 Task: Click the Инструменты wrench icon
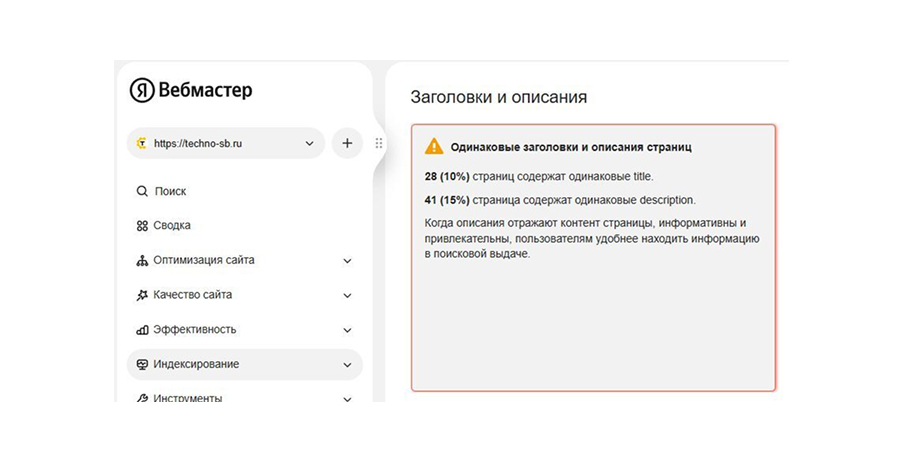[x=142, y=398]
